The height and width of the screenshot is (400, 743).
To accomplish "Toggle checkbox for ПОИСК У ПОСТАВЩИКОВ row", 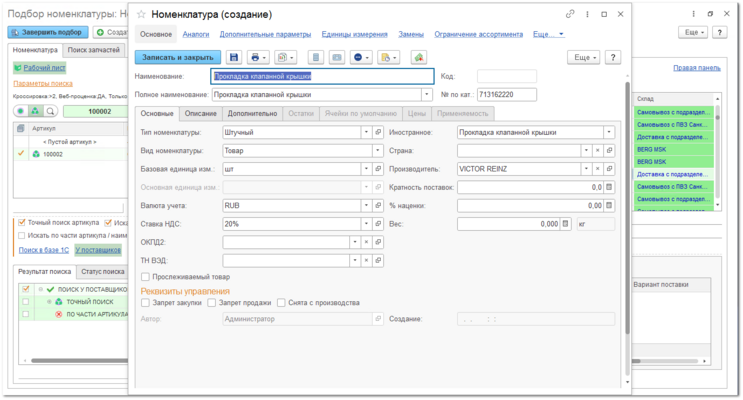I will click(x=26, y=289).
